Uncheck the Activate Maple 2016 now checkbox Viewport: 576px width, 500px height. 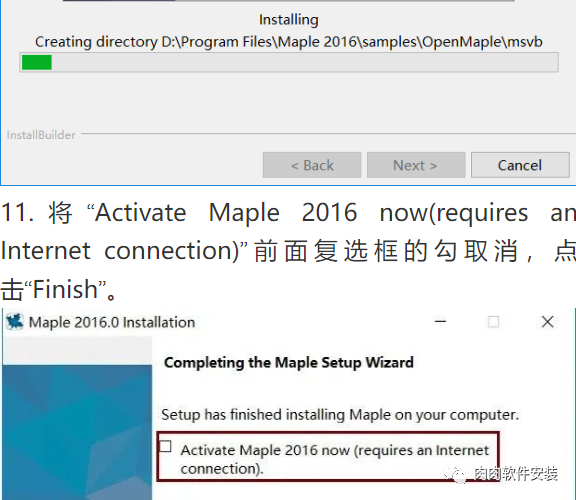(x=166, y=446)
